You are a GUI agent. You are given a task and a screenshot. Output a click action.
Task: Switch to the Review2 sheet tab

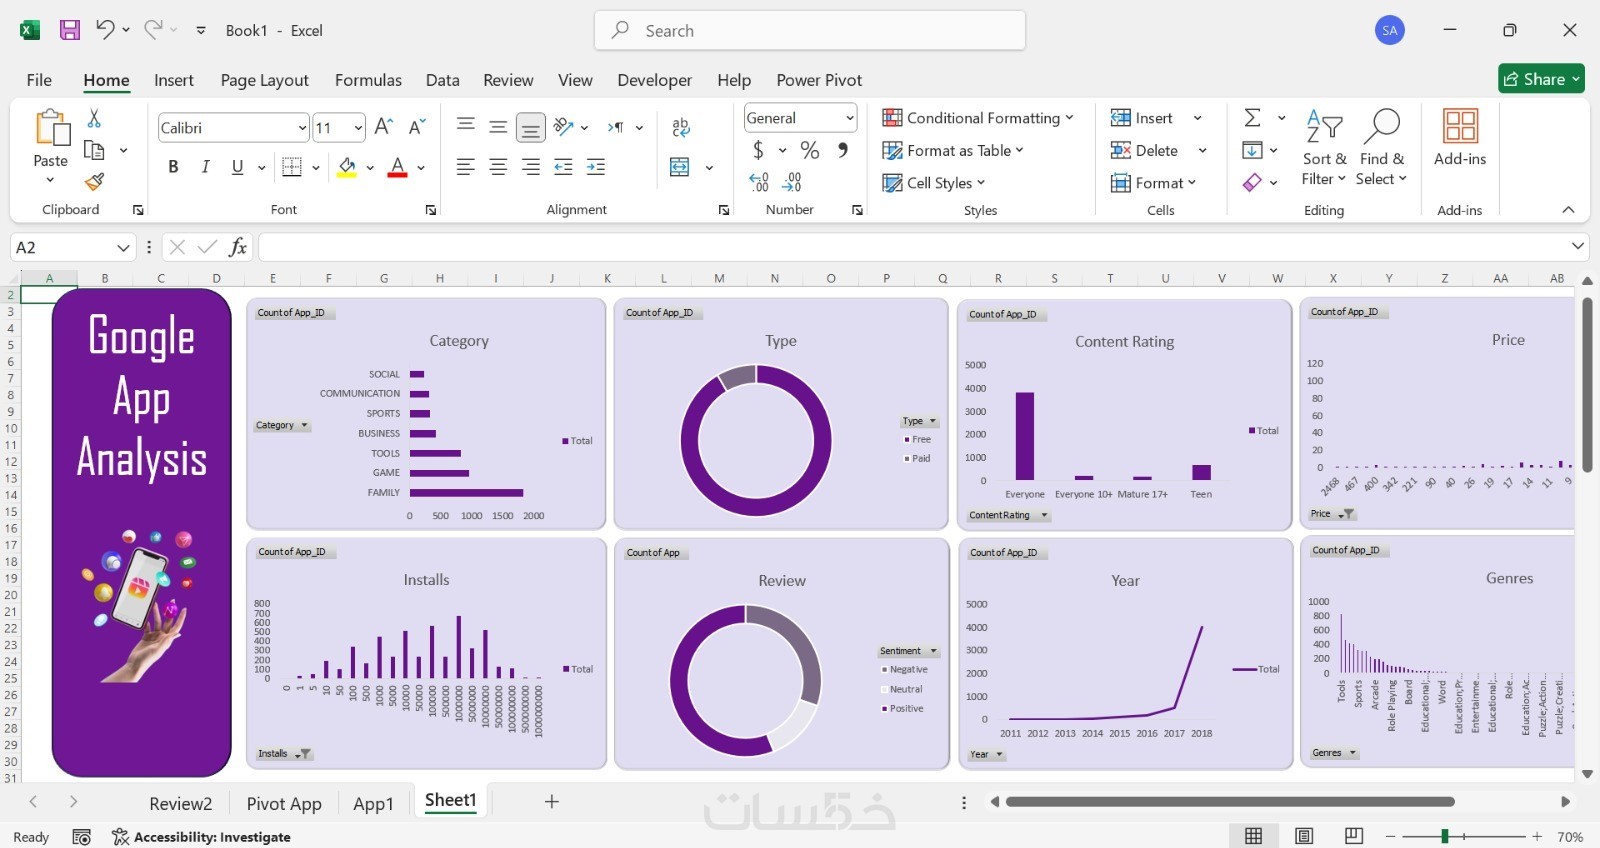181,803
